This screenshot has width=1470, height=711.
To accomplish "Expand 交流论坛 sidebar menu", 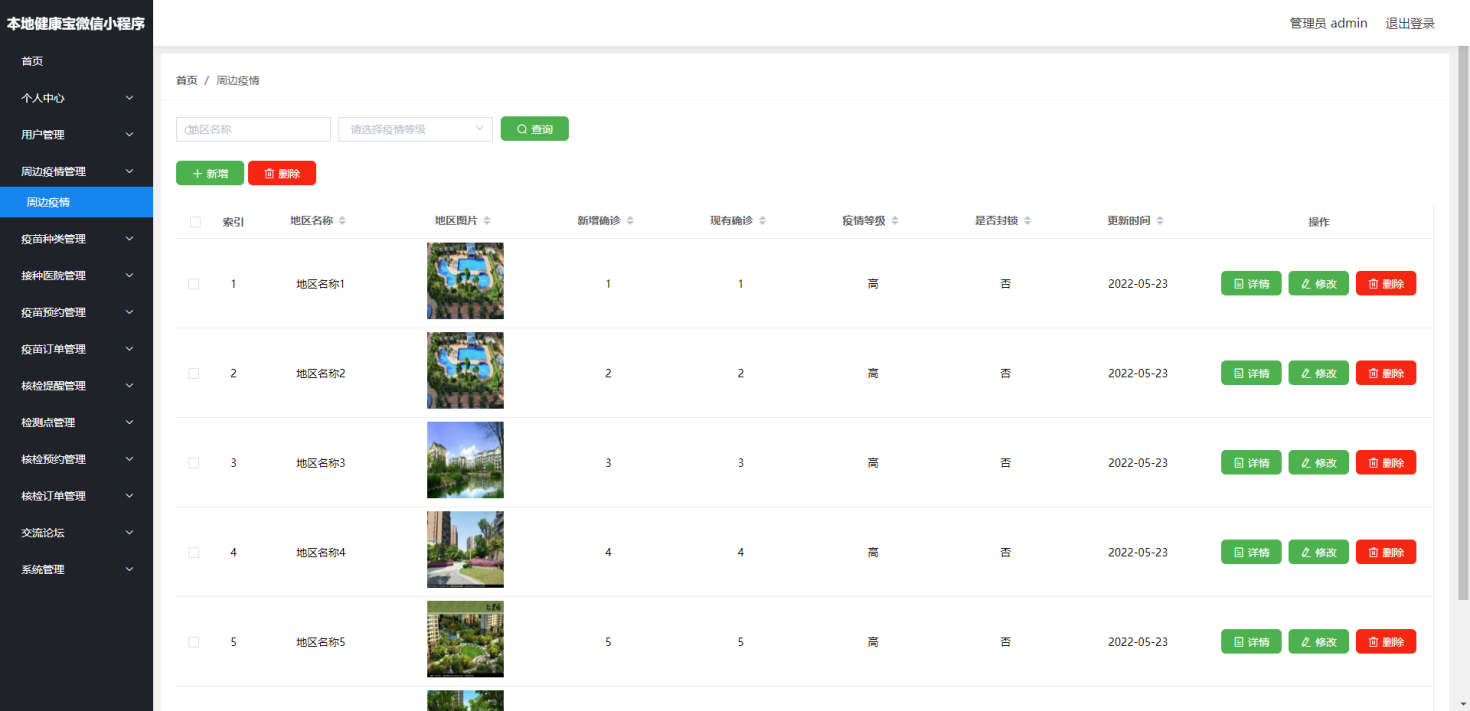I will 76,533.
